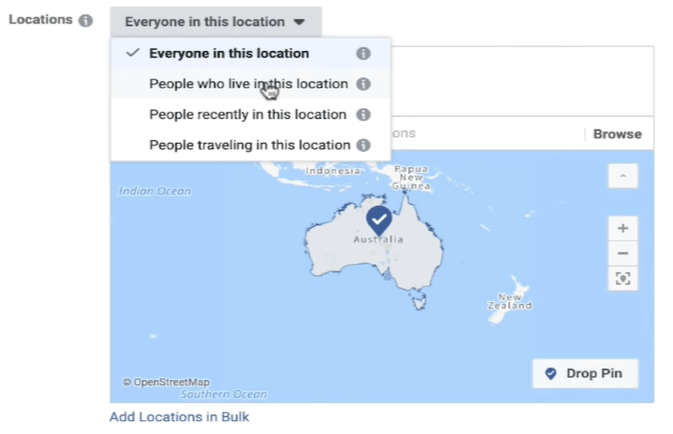Collapse the map with the up arrow
The height and width of the screenshot is (434, 673).
coord(623,176)
